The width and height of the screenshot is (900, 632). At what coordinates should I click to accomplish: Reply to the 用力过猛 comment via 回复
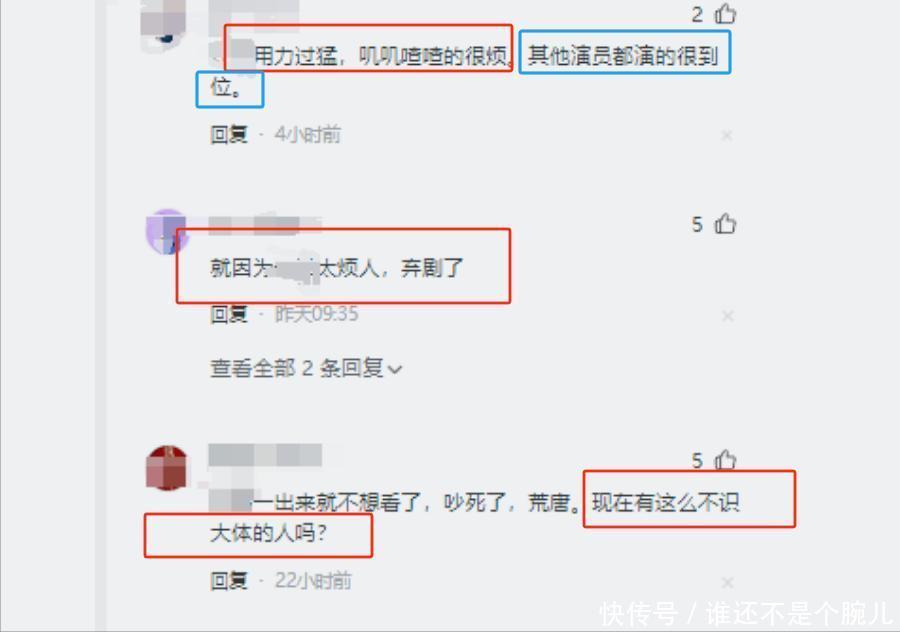coord(229,135)
